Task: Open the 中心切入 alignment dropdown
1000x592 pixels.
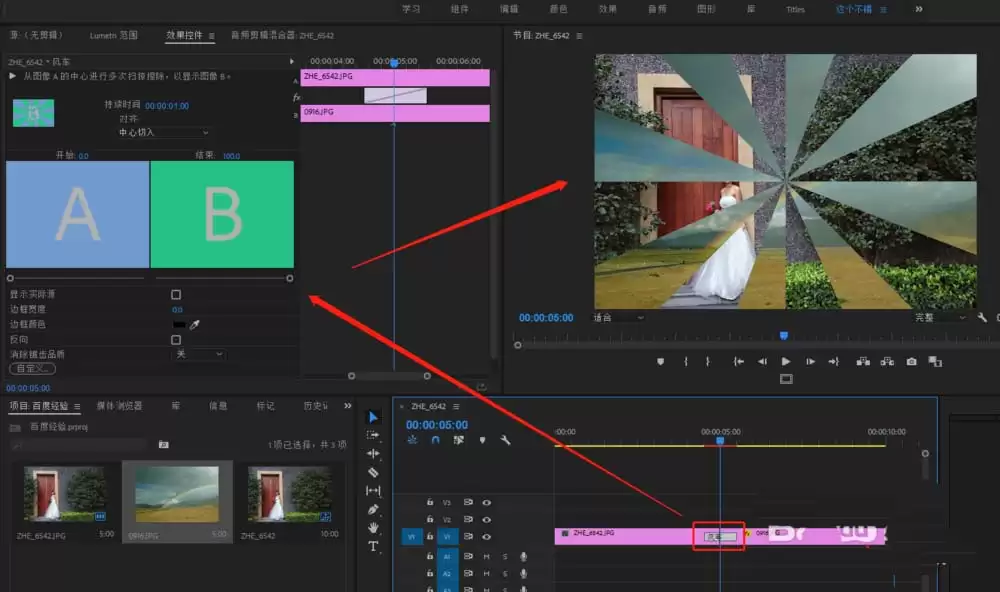Action: [164, 132]
